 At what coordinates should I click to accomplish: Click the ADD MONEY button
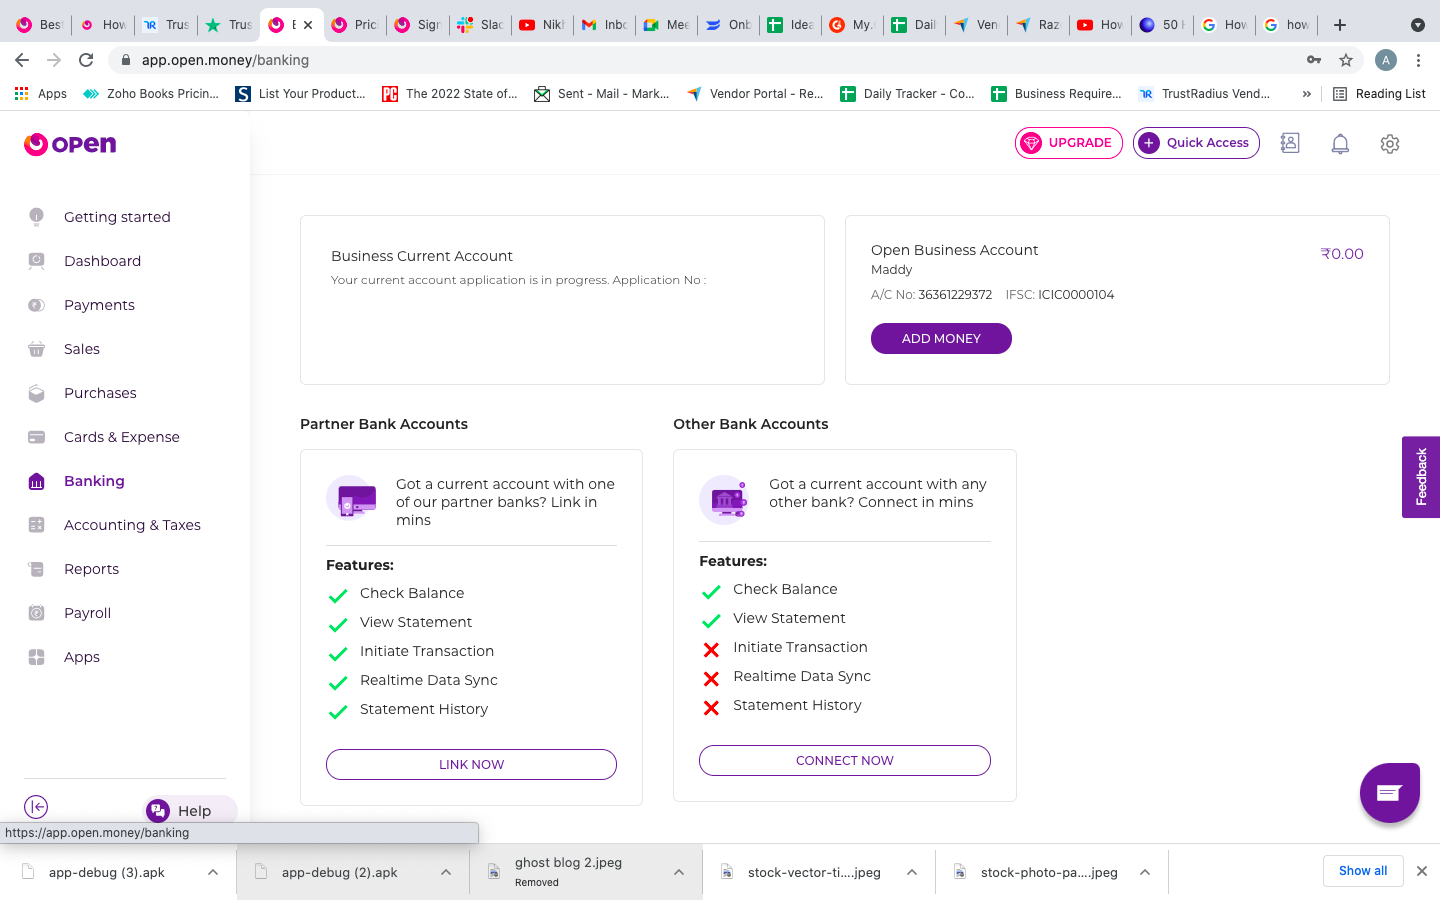941,338
